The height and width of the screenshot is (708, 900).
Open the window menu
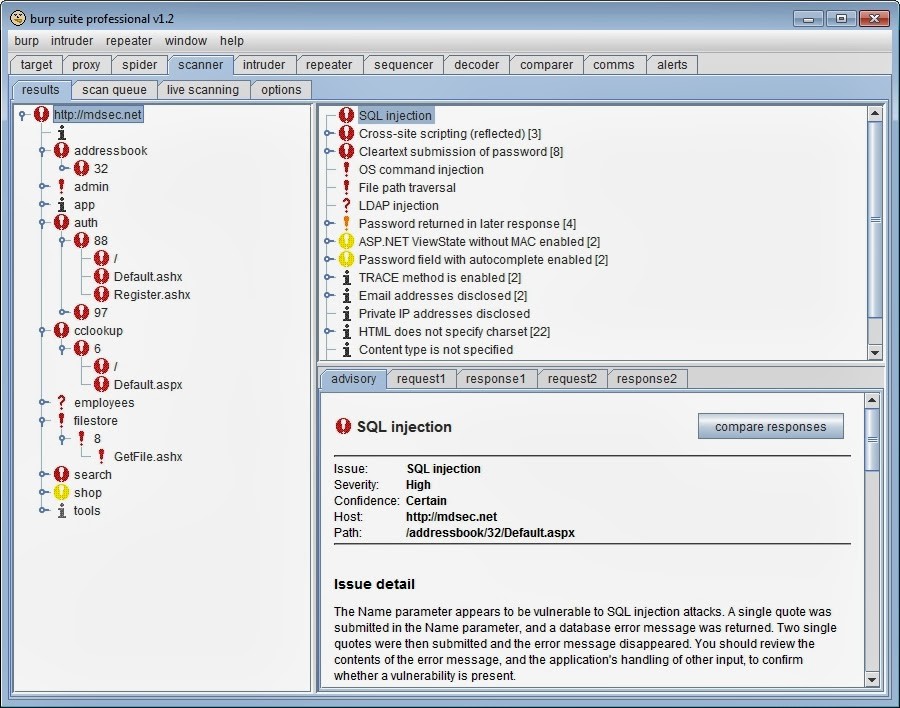click(x=185, y=41)
